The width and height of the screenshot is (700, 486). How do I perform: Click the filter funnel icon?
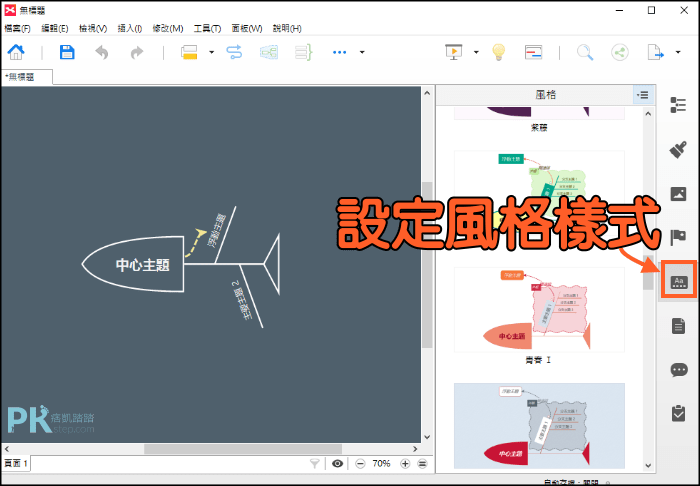[315, 464]
